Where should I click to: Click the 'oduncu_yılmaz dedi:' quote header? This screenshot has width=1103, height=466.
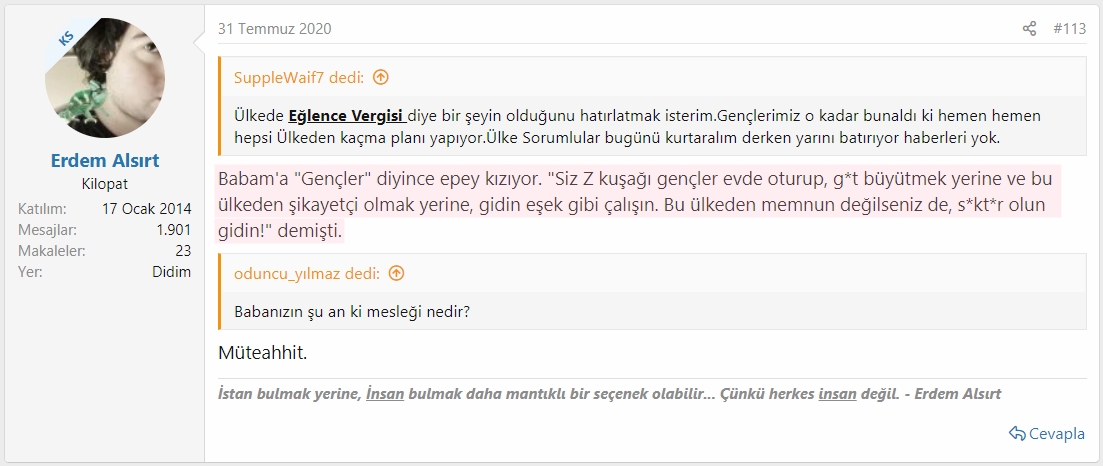(307, 273)
